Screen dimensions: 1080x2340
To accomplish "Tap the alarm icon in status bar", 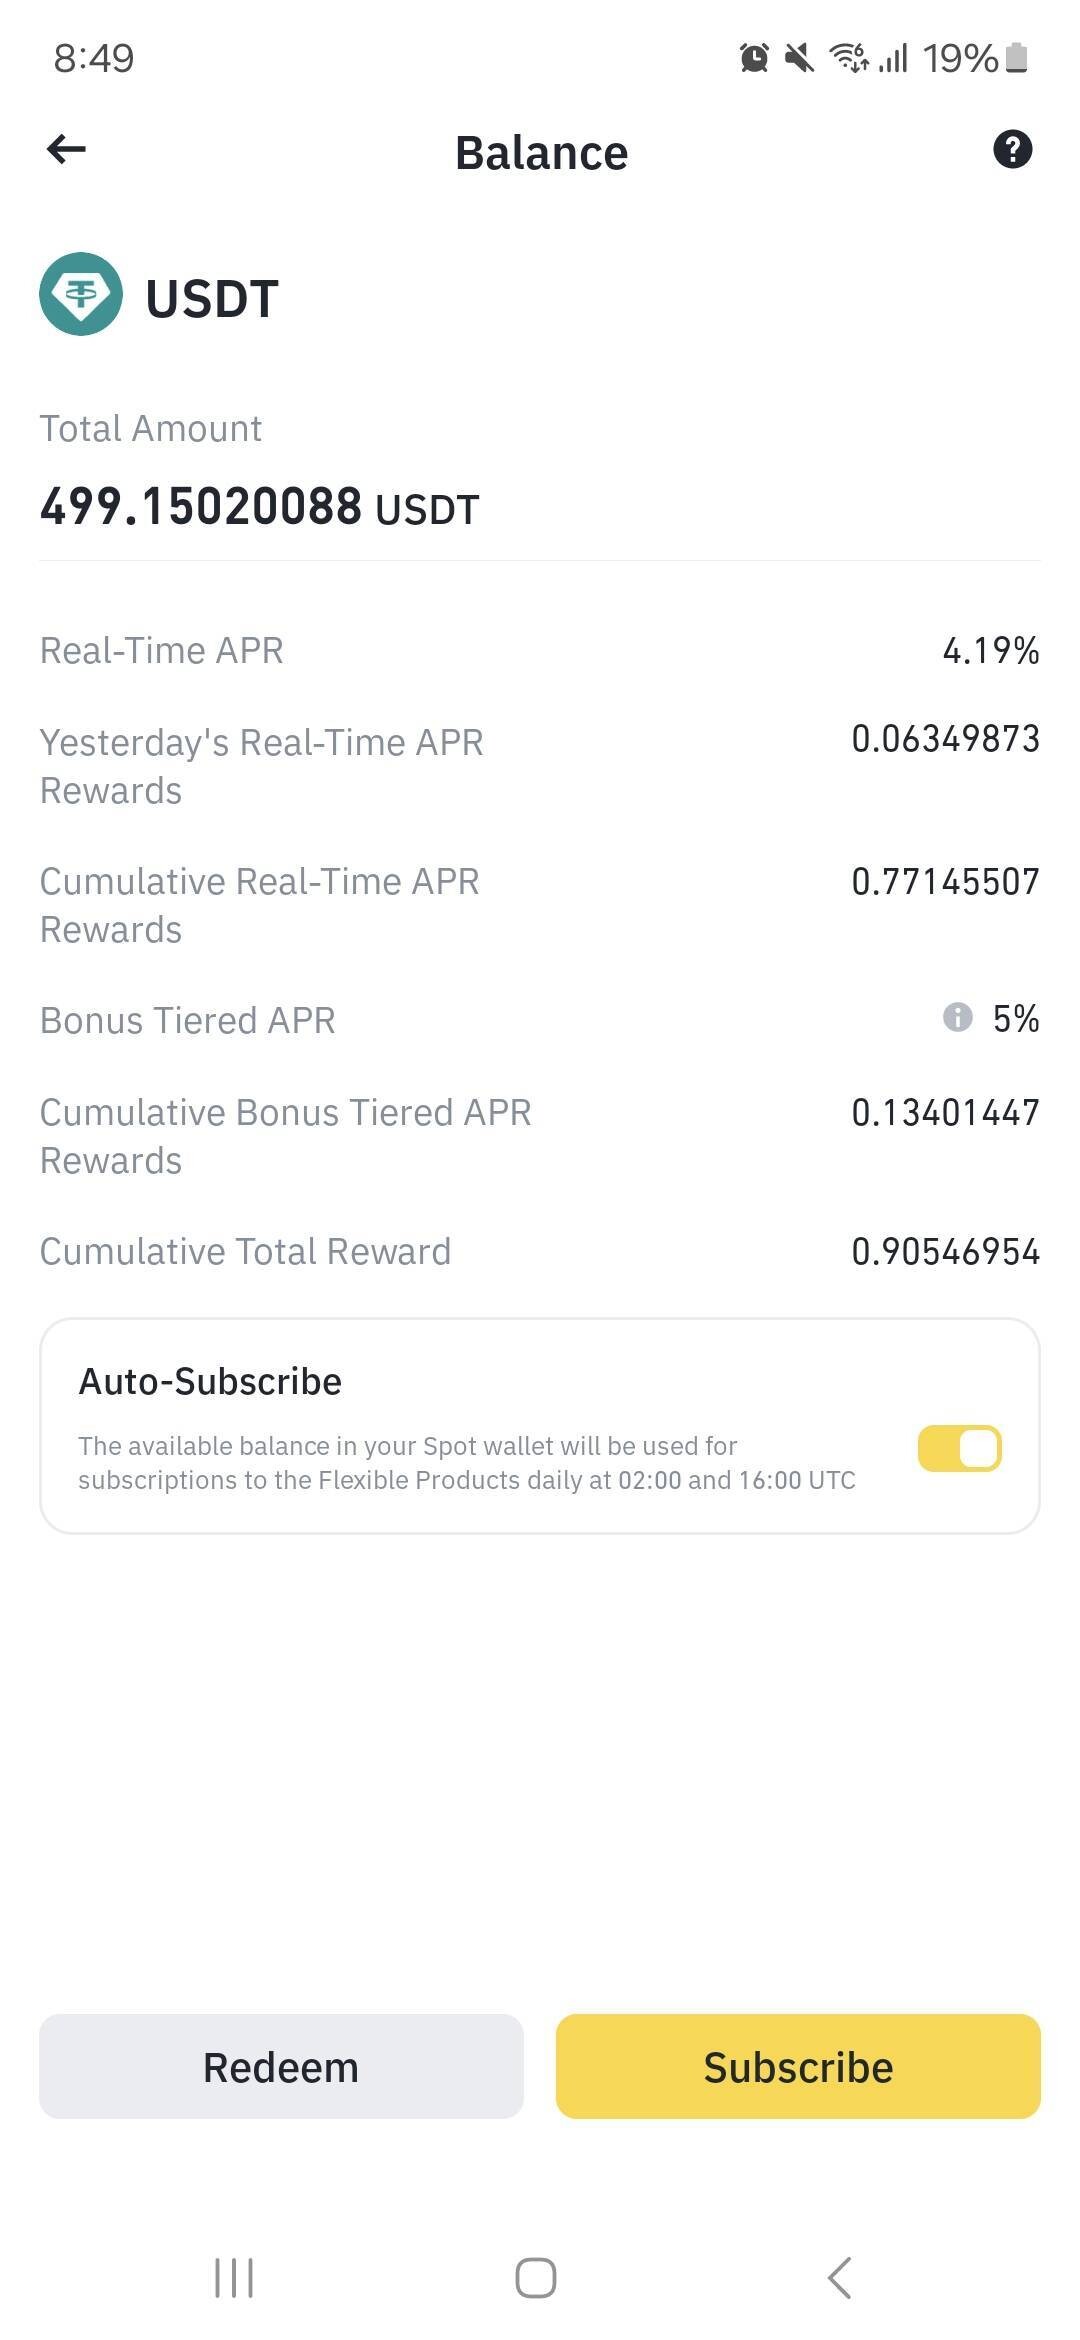I will [754, 58].
